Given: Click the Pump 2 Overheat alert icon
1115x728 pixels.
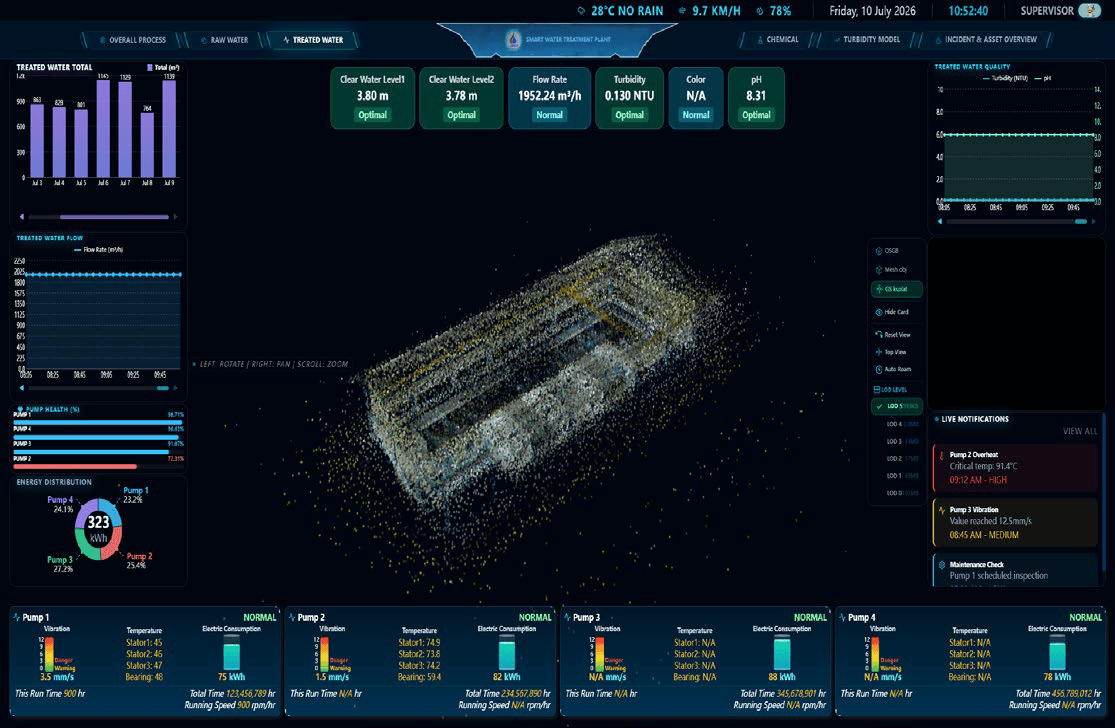Looking at the screenshot, I should point(942,455).
